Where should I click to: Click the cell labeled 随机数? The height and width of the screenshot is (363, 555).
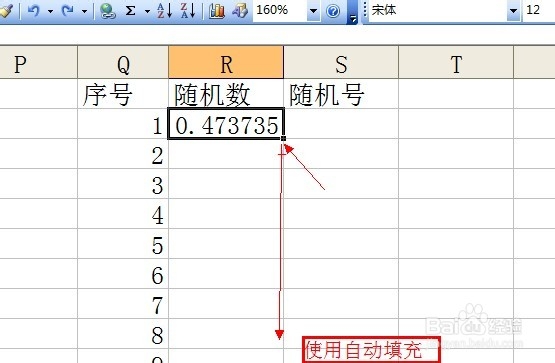[x=226, y=94]
